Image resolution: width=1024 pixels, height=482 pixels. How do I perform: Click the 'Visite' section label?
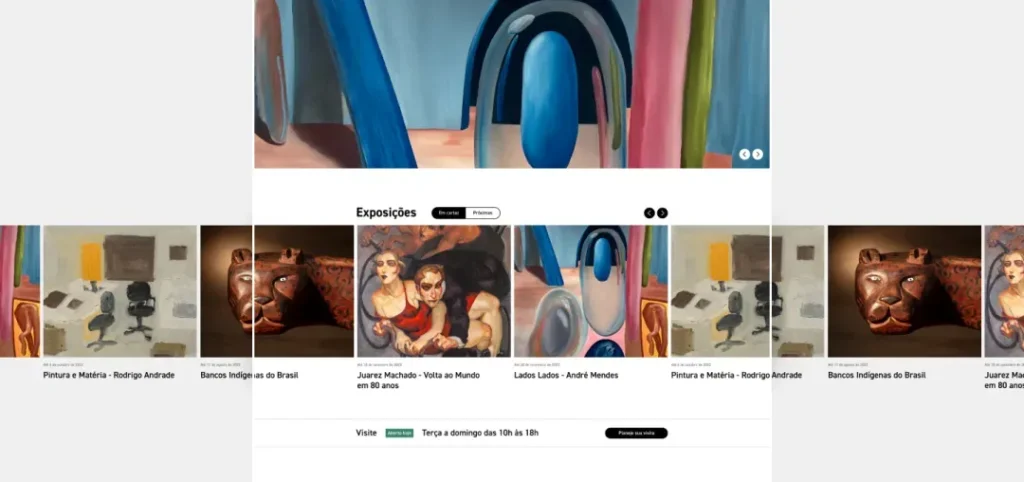click(x=366, y=433)
